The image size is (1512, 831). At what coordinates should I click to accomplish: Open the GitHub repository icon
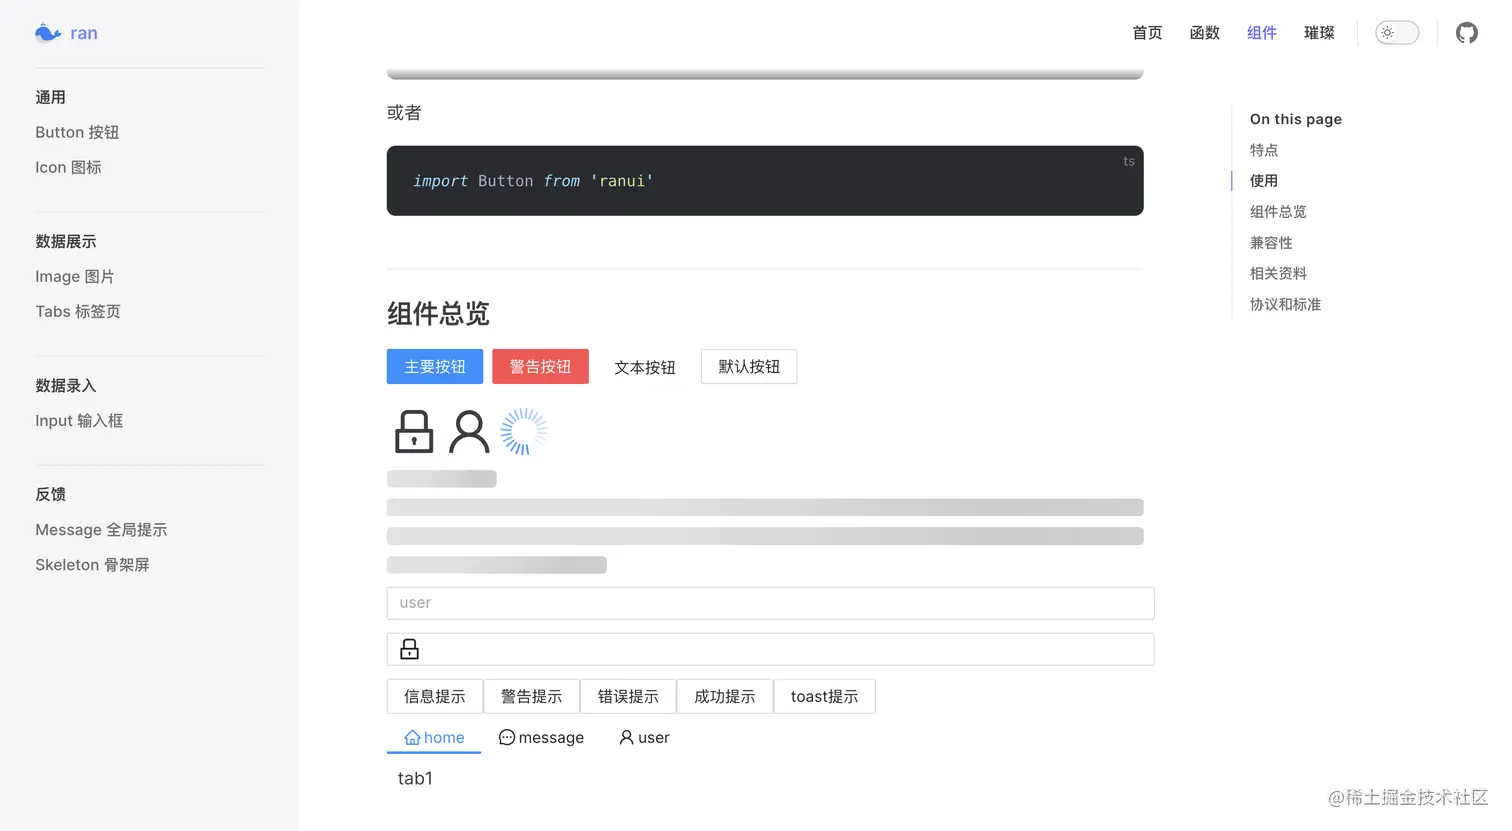pos(1467,33)
